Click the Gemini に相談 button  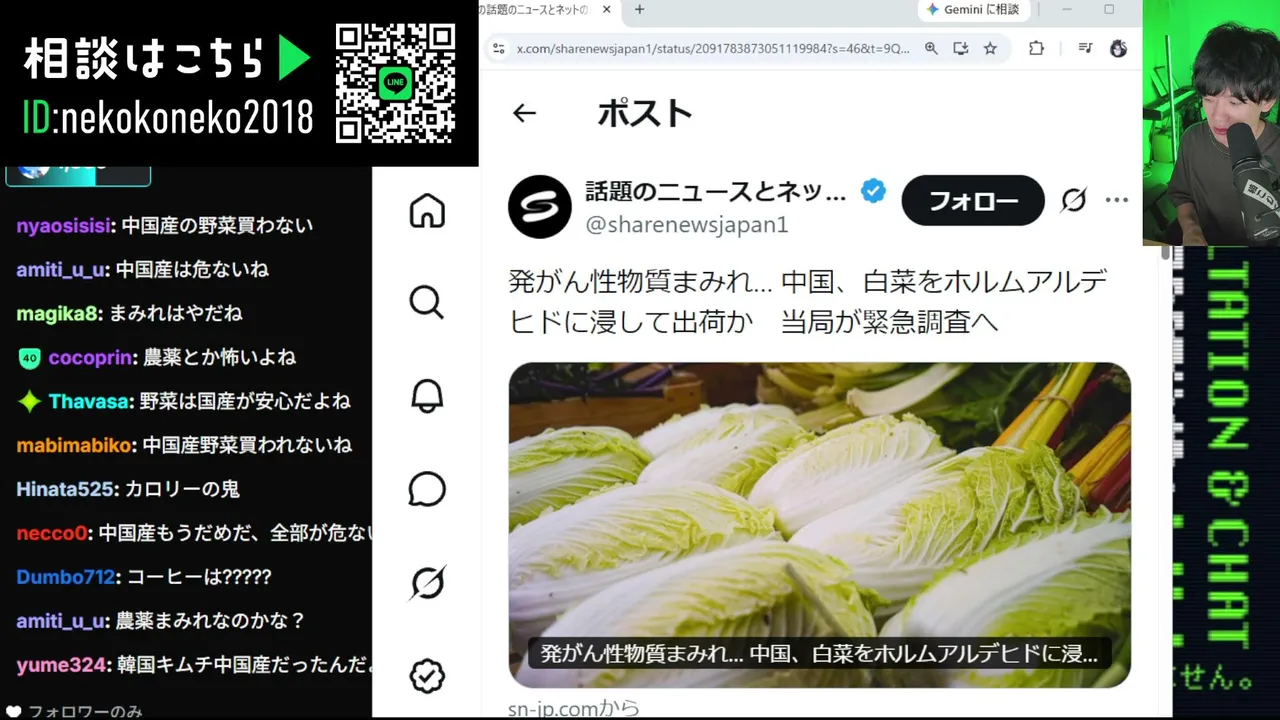click(973, 10)
